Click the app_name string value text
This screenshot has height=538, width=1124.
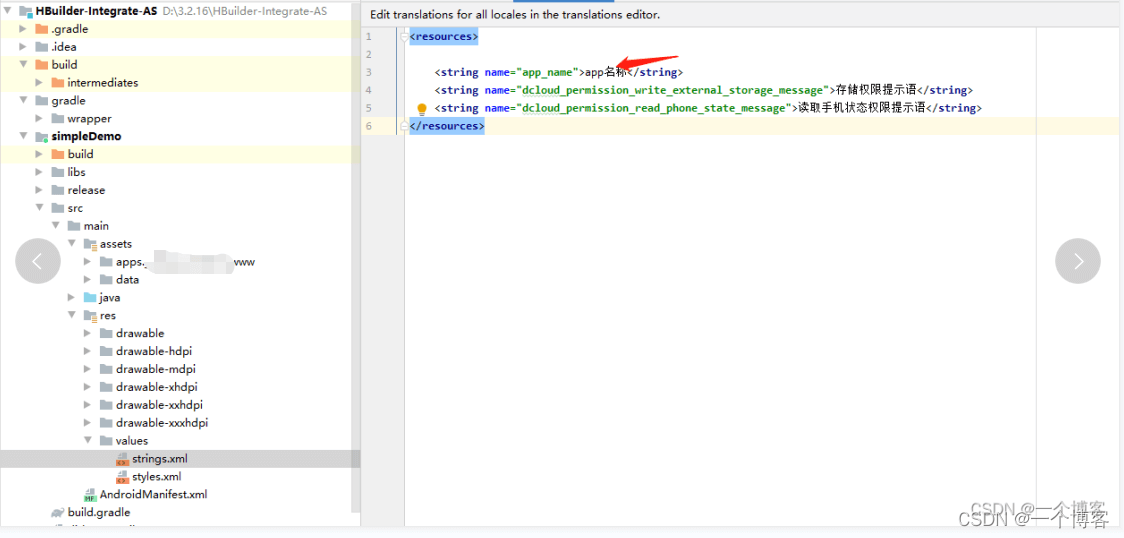click(605, 73)
